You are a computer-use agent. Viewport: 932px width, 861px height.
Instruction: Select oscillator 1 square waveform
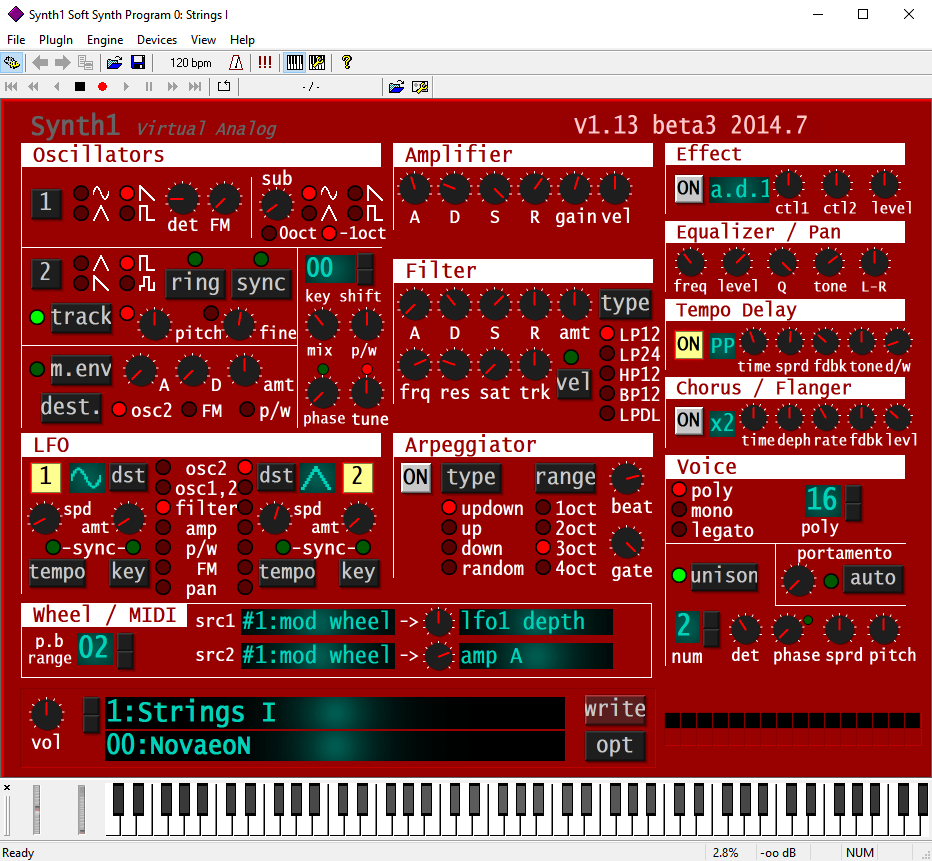(x=127, y=213)
